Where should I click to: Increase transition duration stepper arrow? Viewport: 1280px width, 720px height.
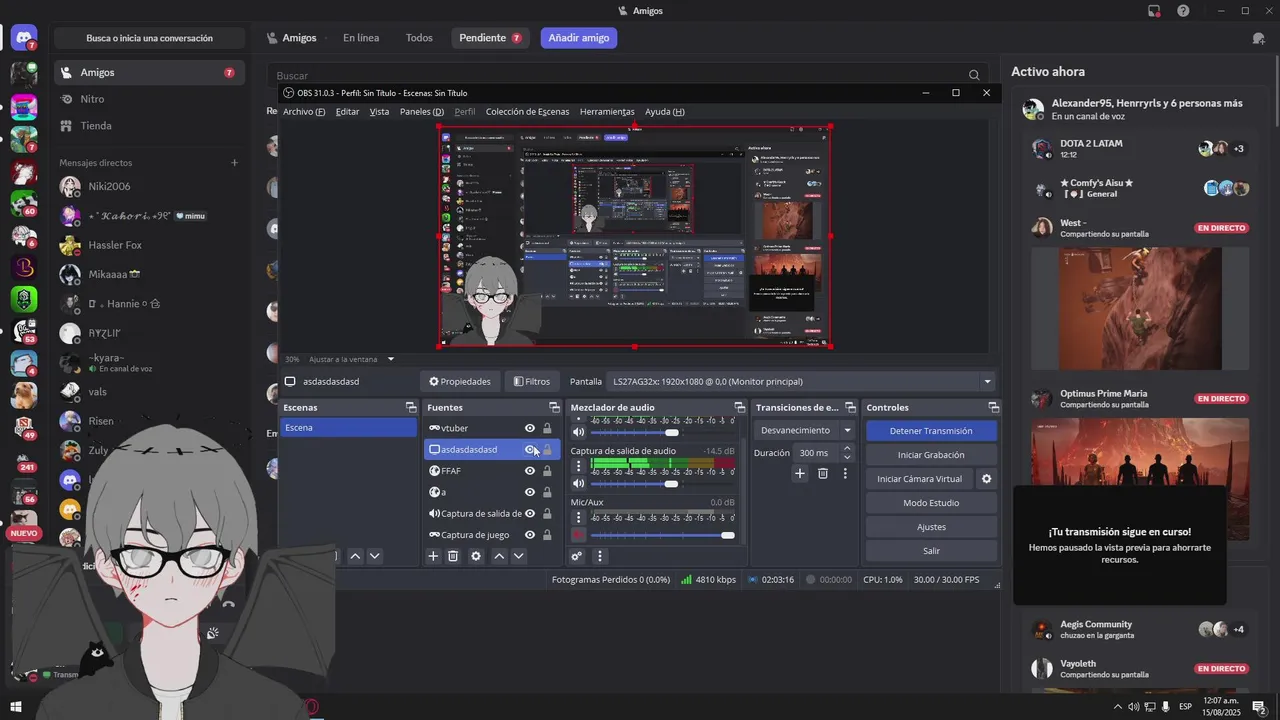click(847, 449)
